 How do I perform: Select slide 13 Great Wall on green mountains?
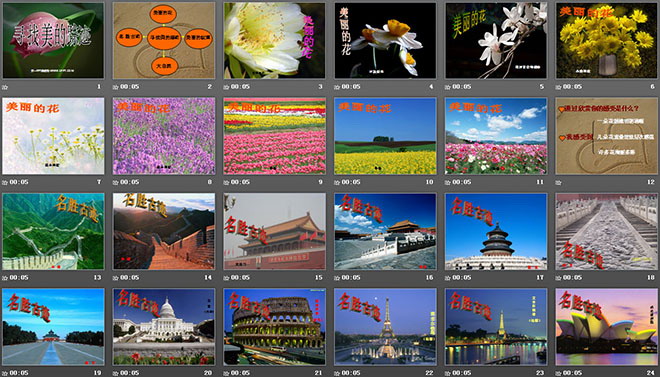click(53, 231)
